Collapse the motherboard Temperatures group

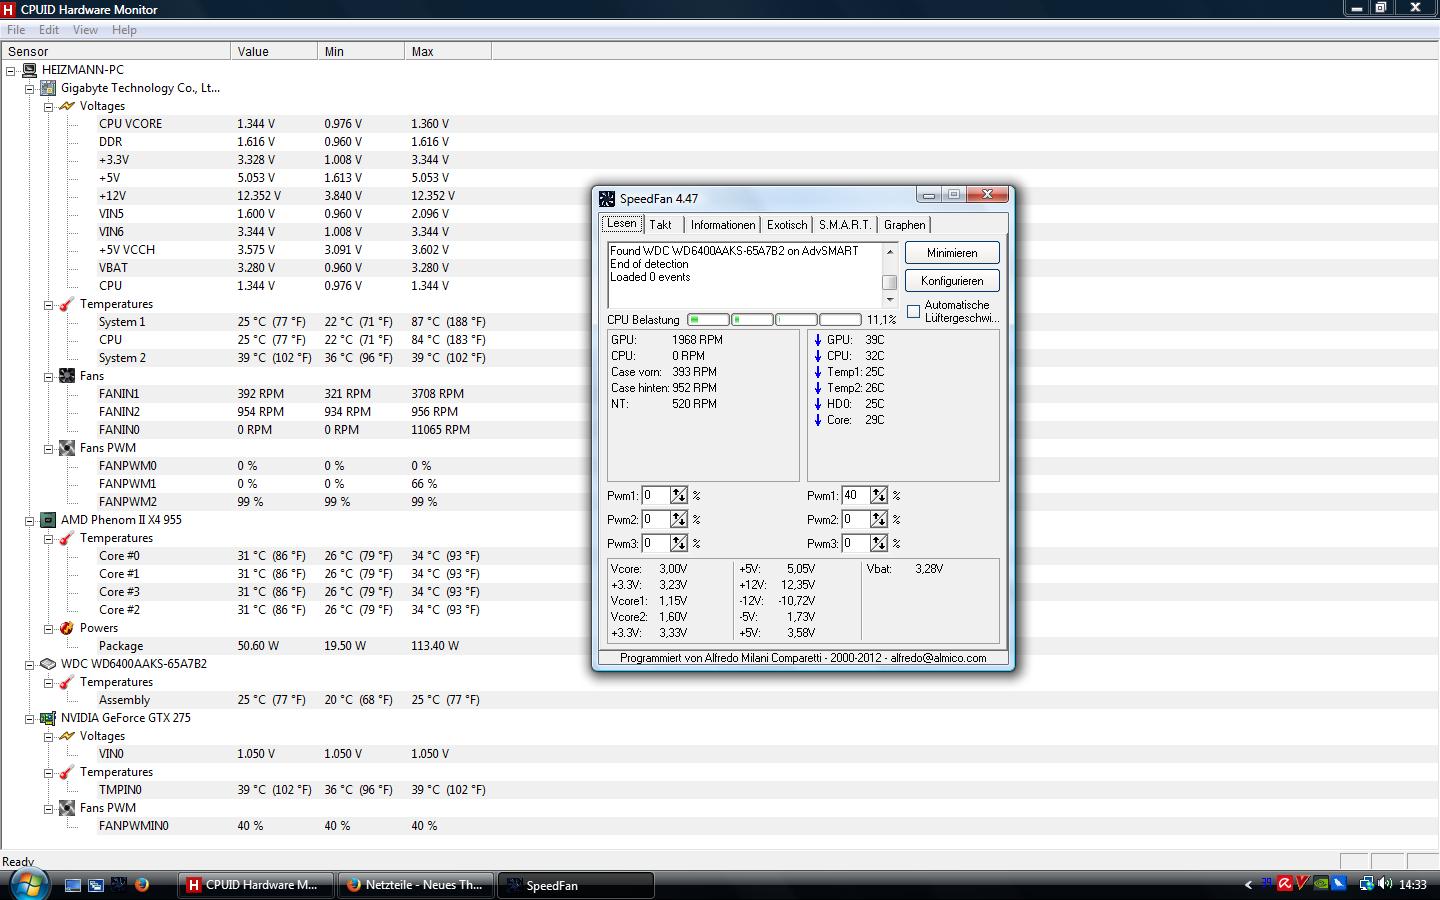click(x=48, y=304)
